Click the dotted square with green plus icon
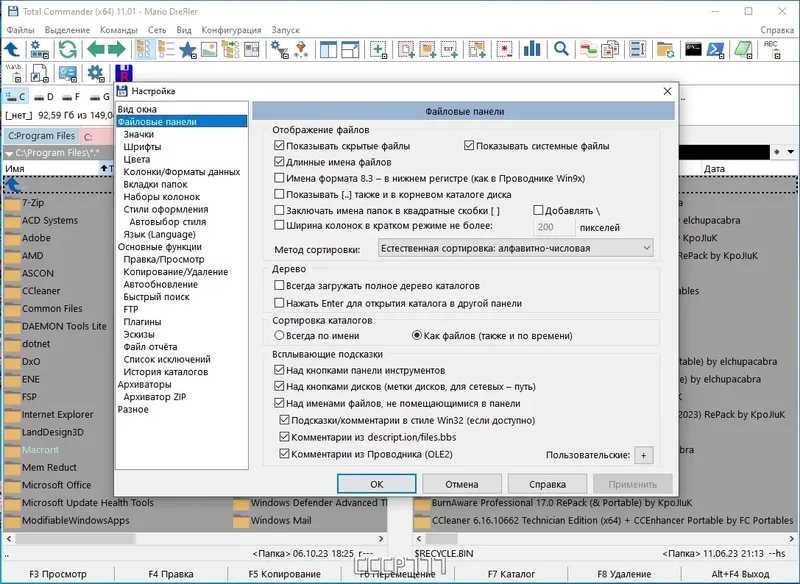 [x=378, y=49]
